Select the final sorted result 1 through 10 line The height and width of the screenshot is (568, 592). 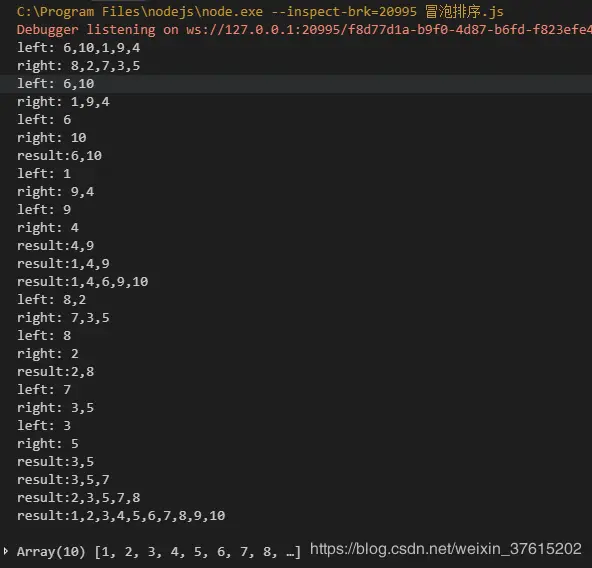tap(121, 516)
